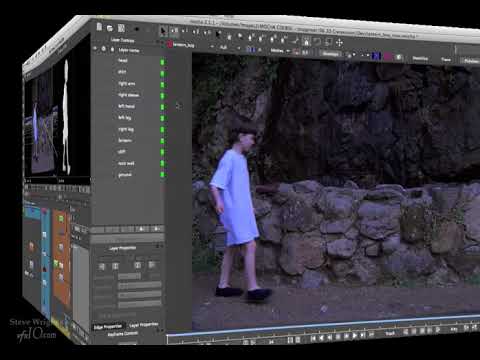Select the arrow Pick tool in toolbar
The height and width of the screenshot is (360, 480).
(x=163, y=31)
